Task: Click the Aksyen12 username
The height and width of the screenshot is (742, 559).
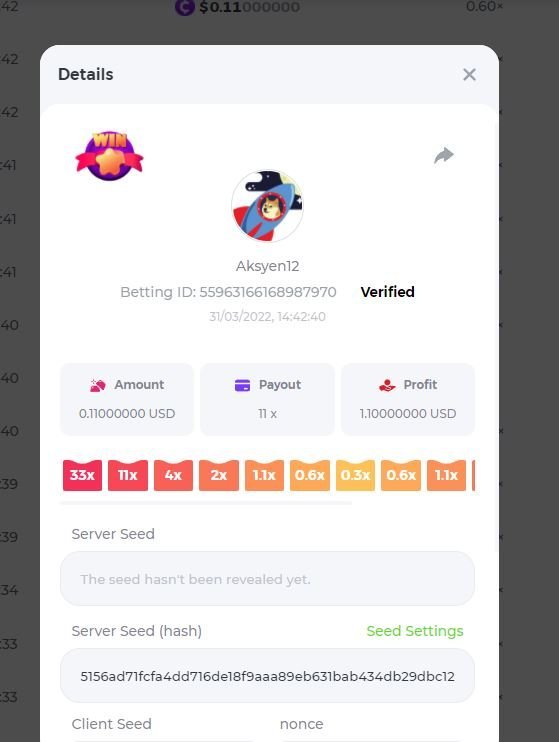Action: [x=267, y=266]
